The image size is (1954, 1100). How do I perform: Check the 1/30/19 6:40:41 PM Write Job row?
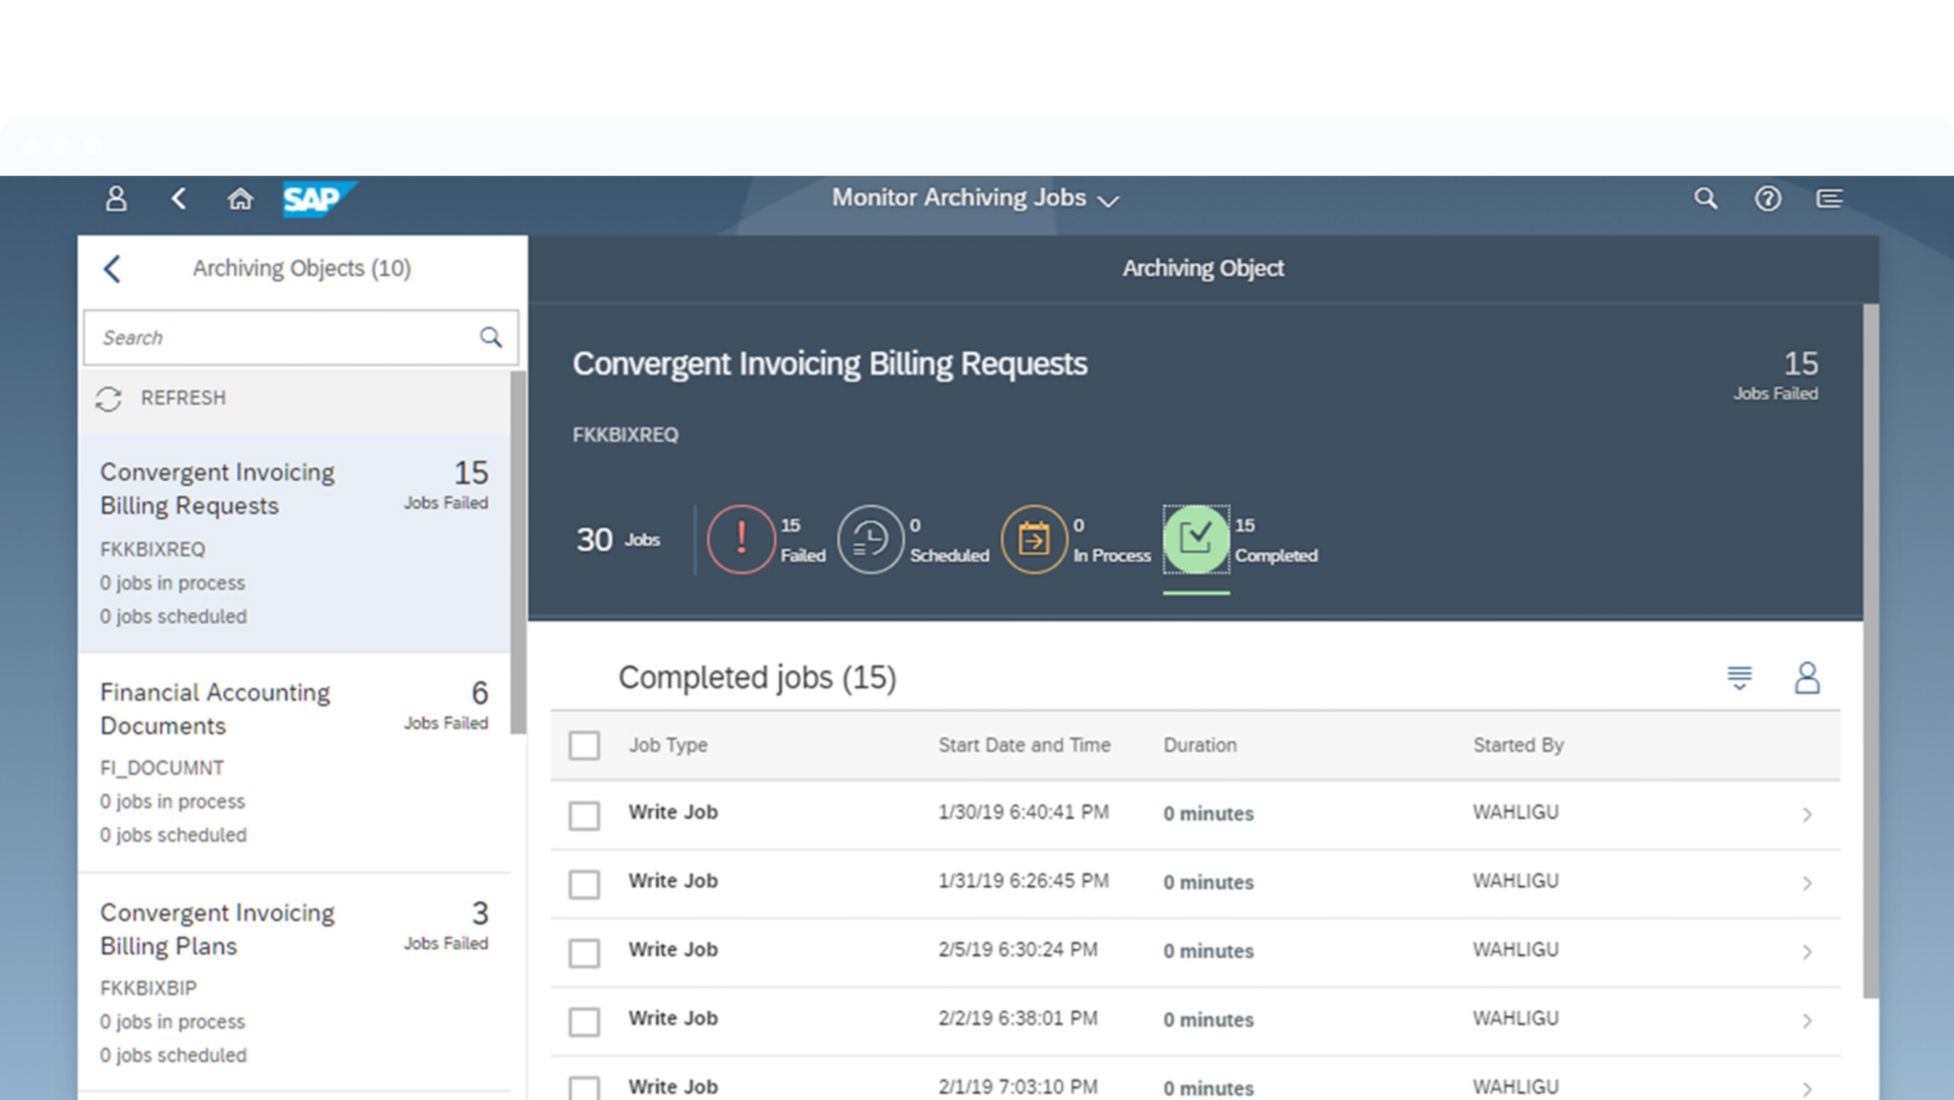[584, 814]
